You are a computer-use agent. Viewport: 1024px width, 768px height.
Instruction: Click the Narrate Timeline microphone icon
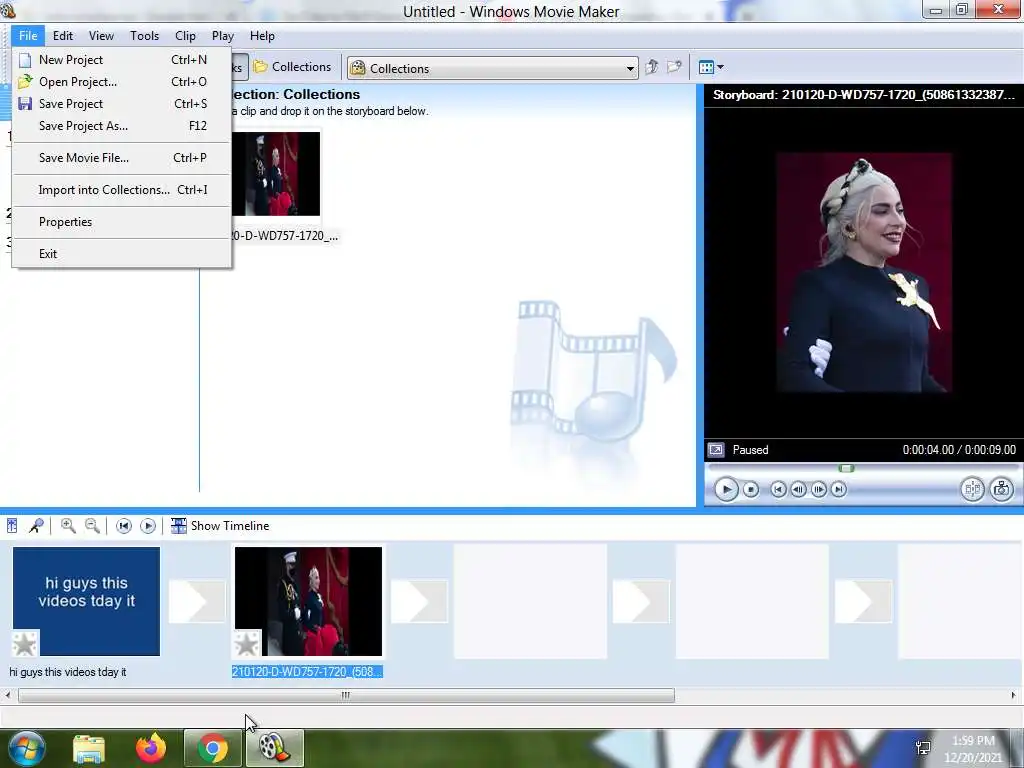pos(36,526)
